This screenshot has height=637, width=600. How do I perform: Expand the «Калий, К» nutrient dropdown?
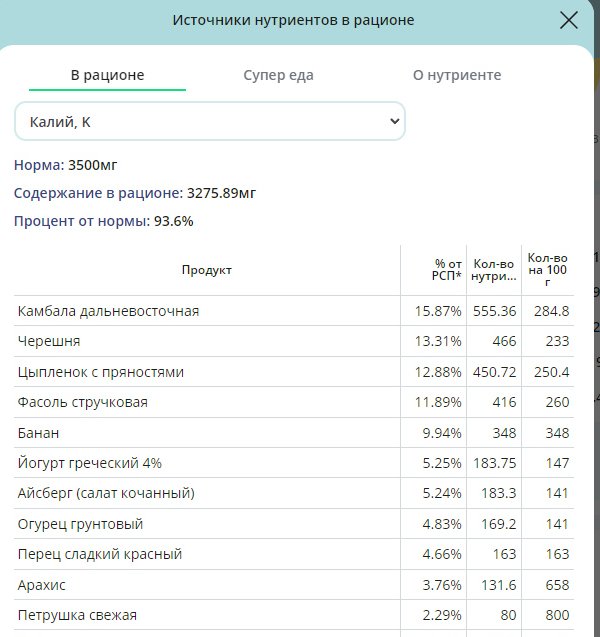[210, 121]
